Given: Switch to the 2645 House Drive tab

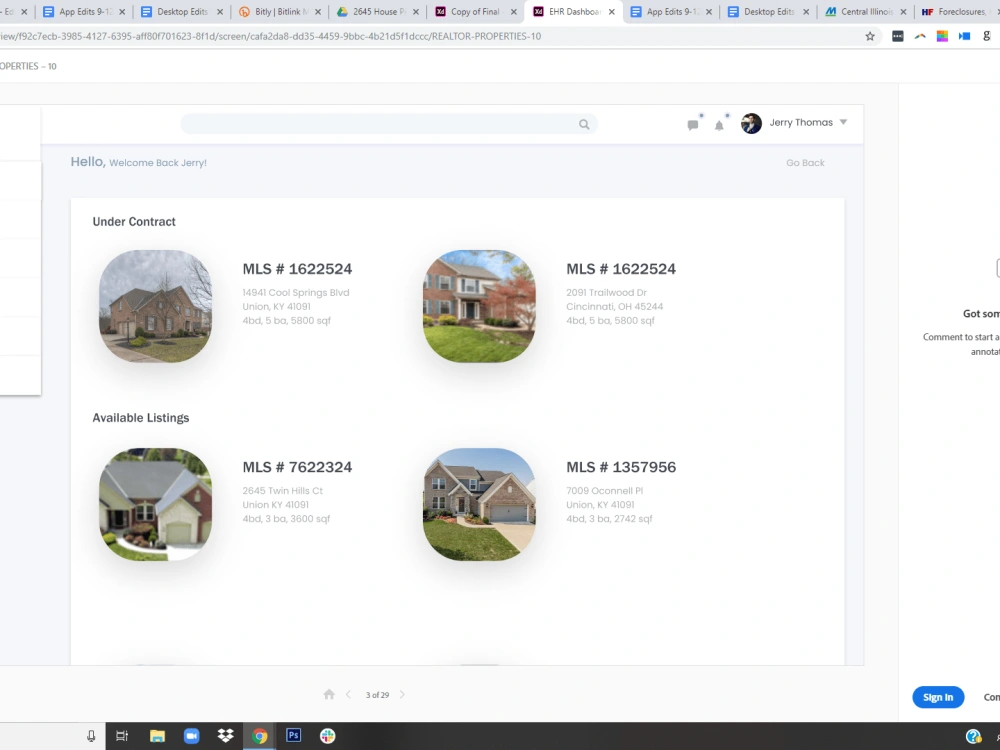Looking at the screenshot, I should pyautogui.click(x=377, y=11).
